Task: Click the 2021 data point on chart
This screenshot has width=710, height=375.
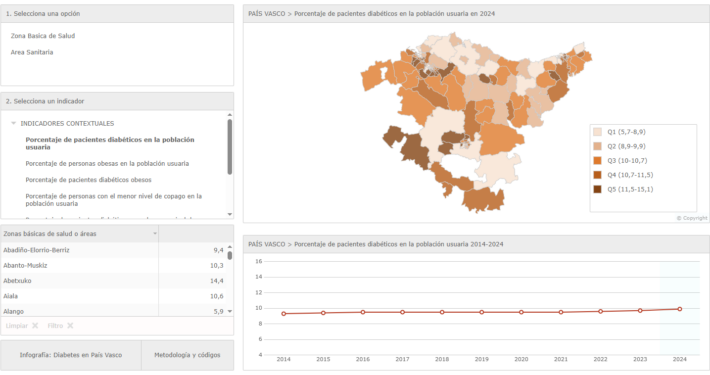Action: pyautogui.click(x=561, y=312)
